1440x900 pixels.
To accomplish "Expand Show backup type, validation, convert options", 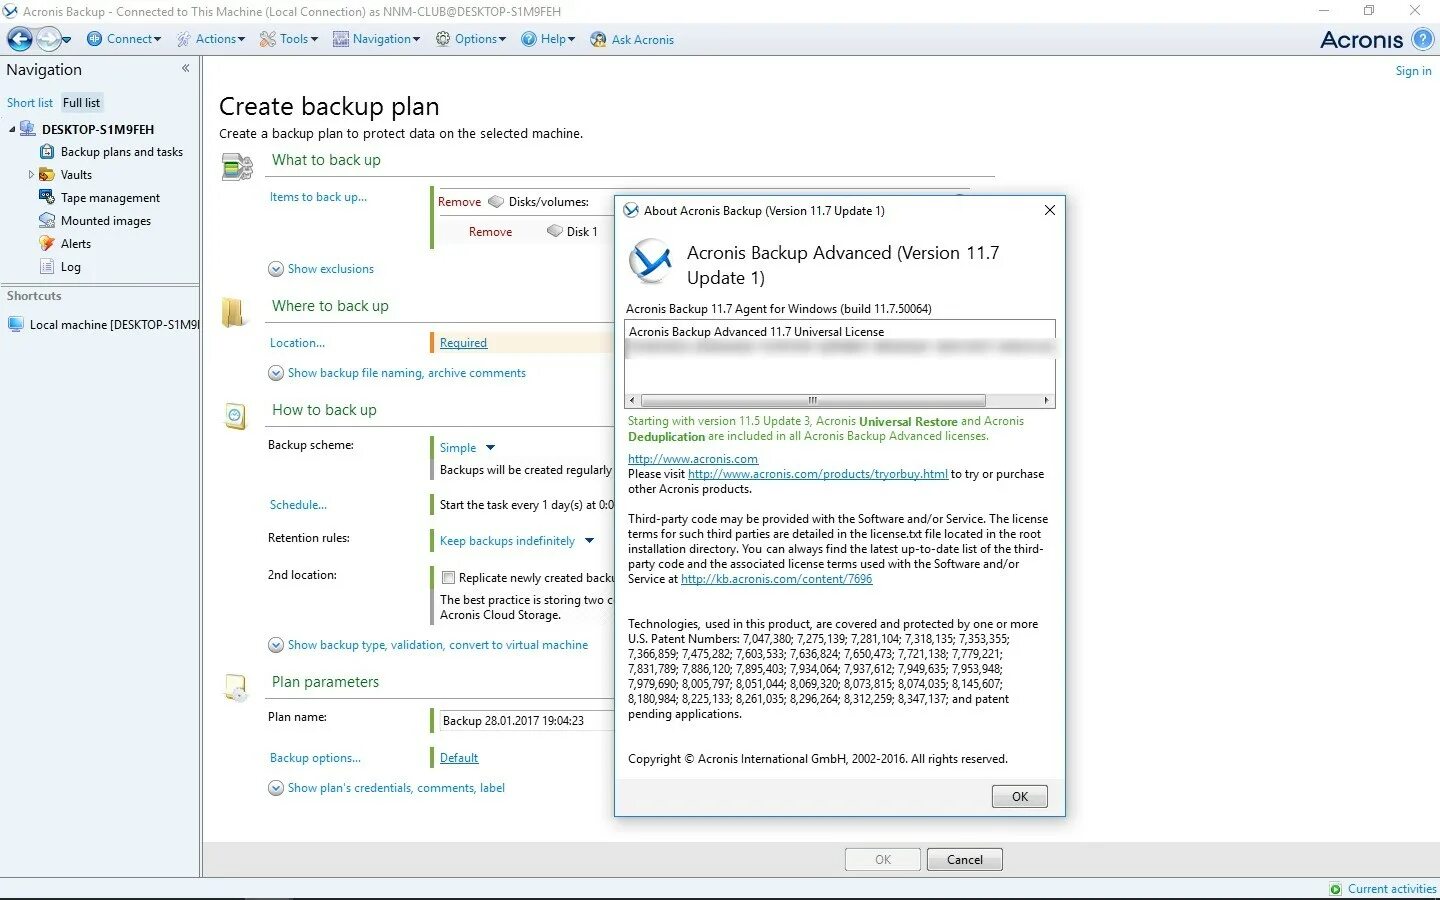I will click(x=428, y=645).
